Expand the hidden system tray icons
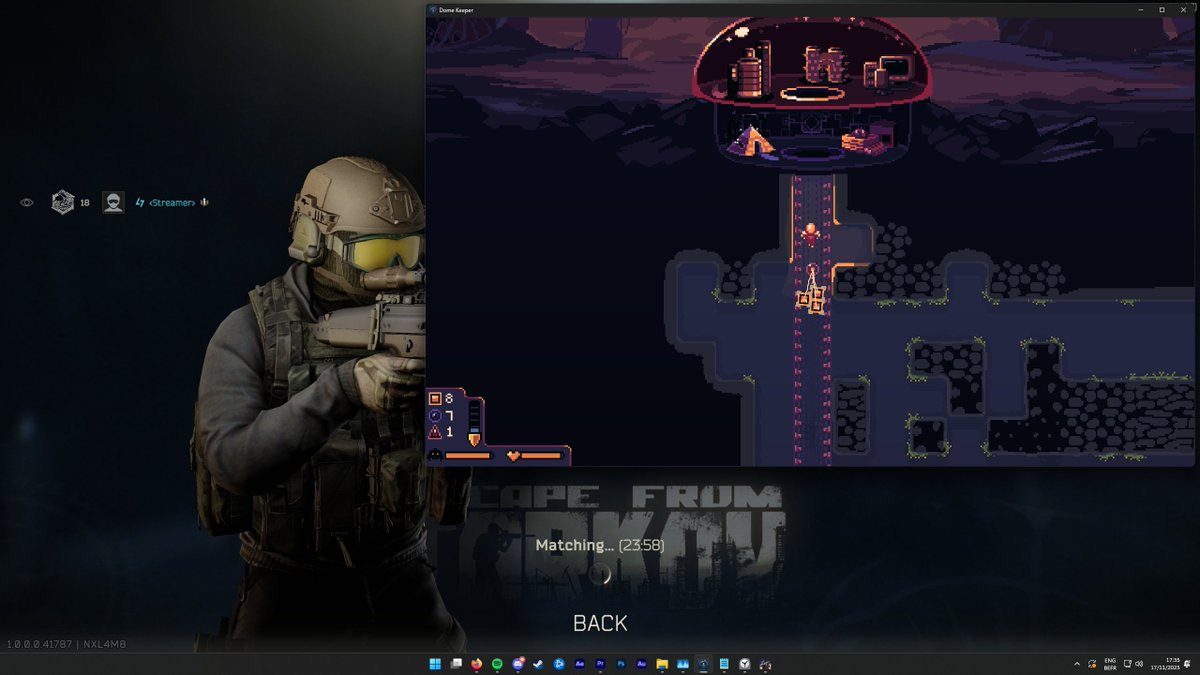1200x675 pixels. click(x=1077, y=664)
